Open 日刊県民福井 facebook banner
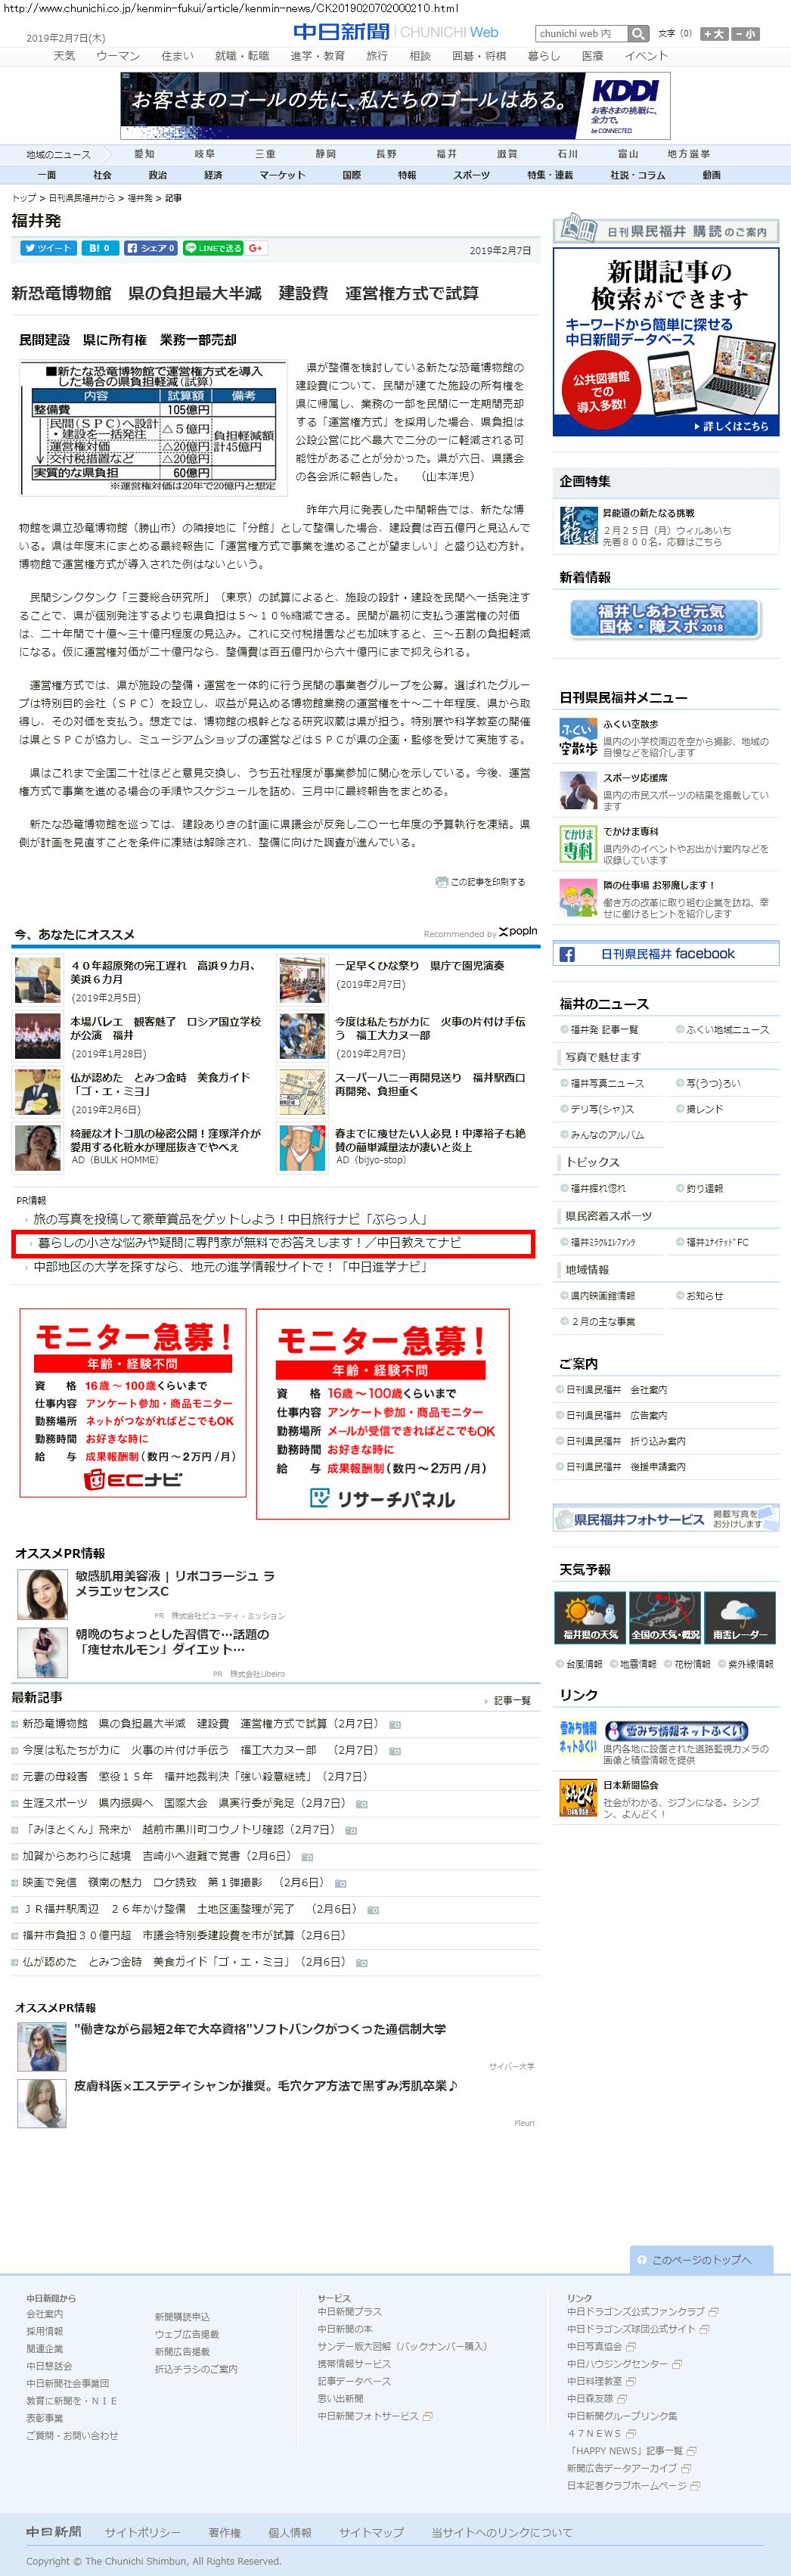 click(666, 954)
